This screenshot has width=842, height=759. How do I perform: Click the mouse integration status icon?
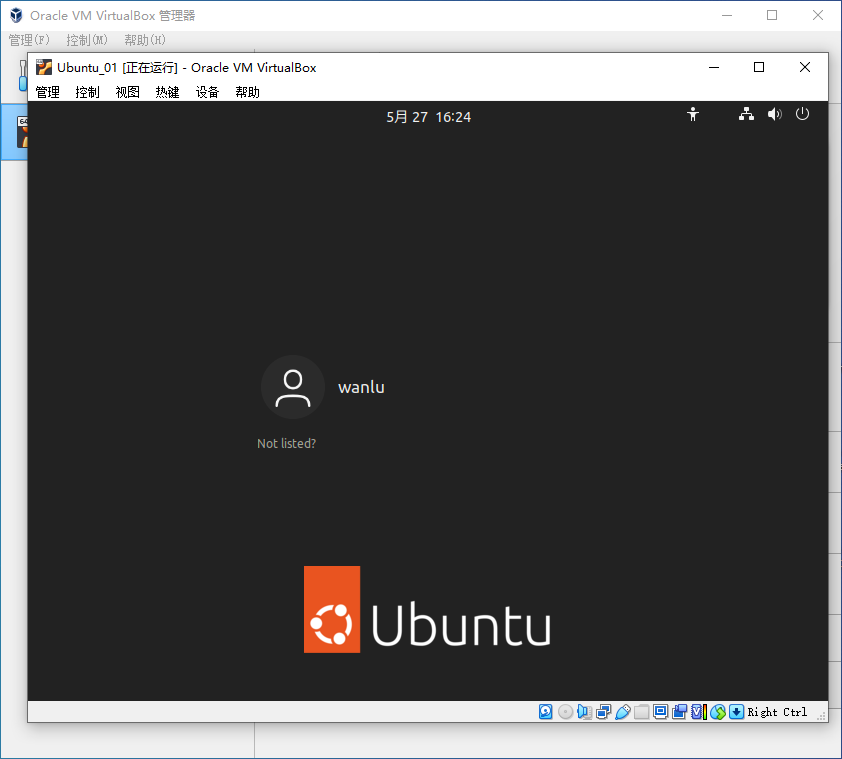(x=718, y=712)
